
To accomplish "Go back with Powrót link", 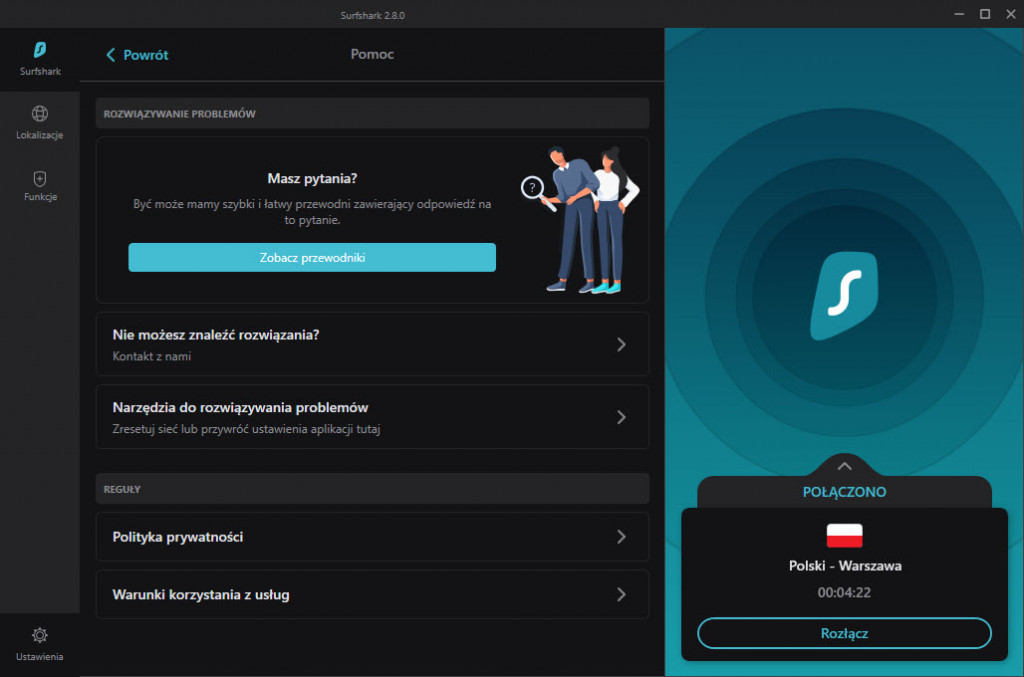I will [146, 55].
